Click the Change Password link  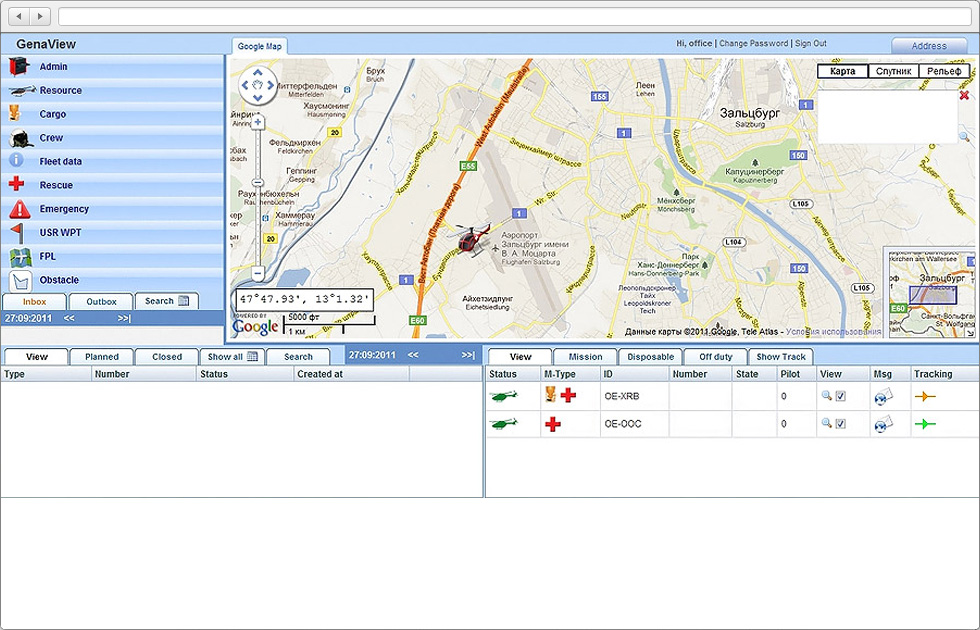coord(753,43)
